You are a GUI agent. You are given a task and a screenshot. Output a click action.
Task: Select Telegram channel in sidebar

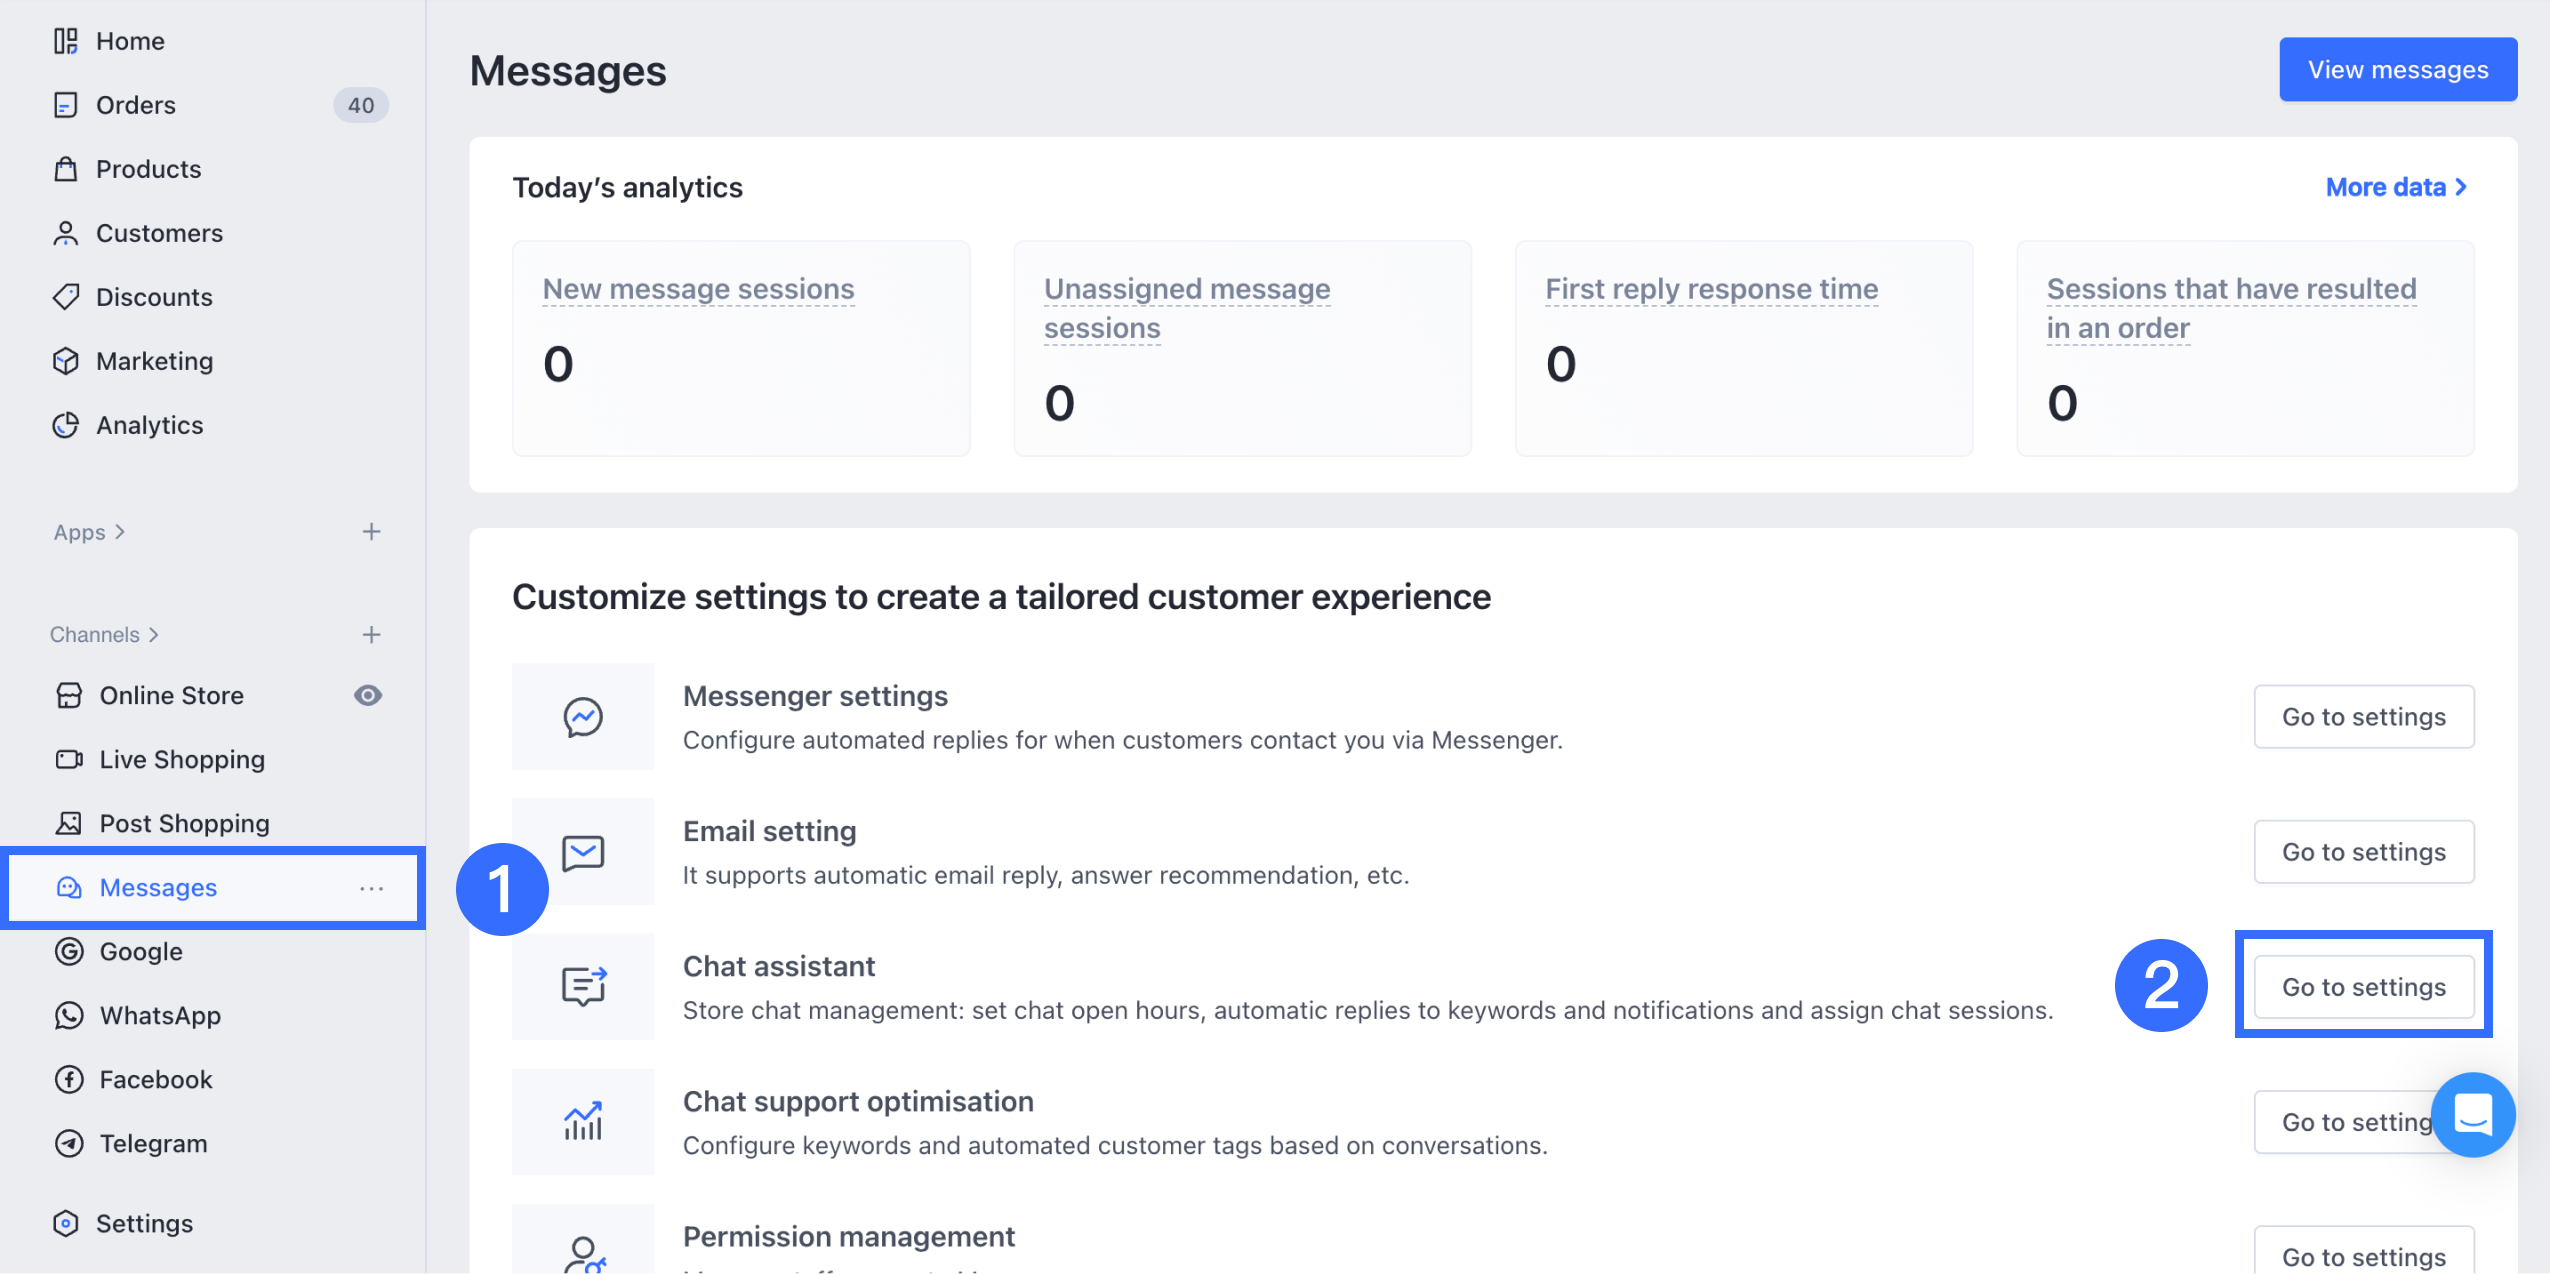pyautogui.click(x=153, y=1144)
